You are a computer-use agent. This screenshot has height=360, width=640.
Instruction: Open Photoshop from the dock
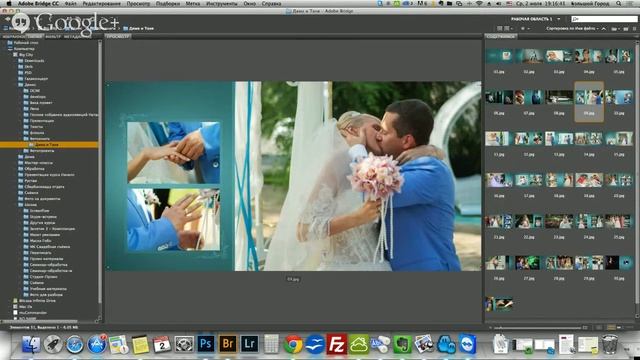click(206, 344)
